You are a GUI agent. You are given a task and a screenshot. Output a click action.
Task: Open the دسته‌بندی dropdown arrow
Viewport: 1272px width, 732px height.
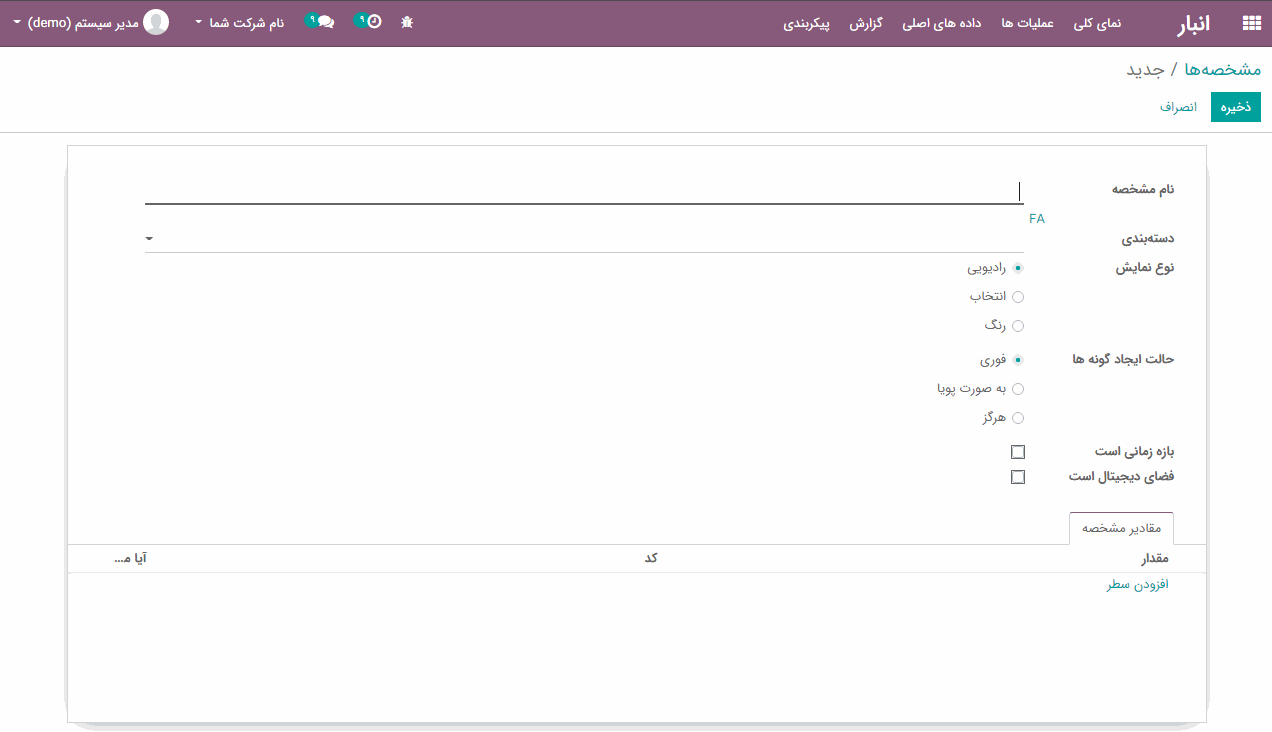coord(149,239)
